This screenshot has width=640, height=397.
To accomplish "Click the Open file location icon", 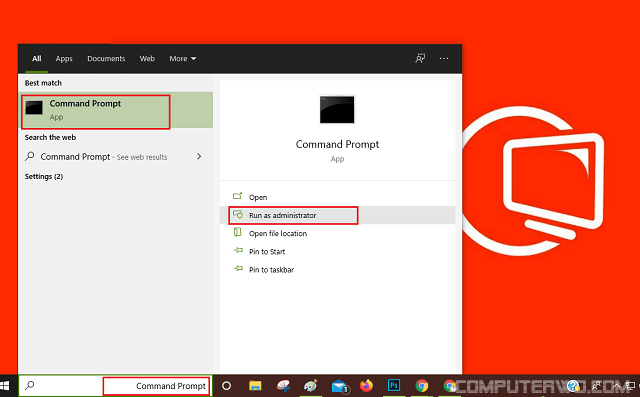I will 238,232.
